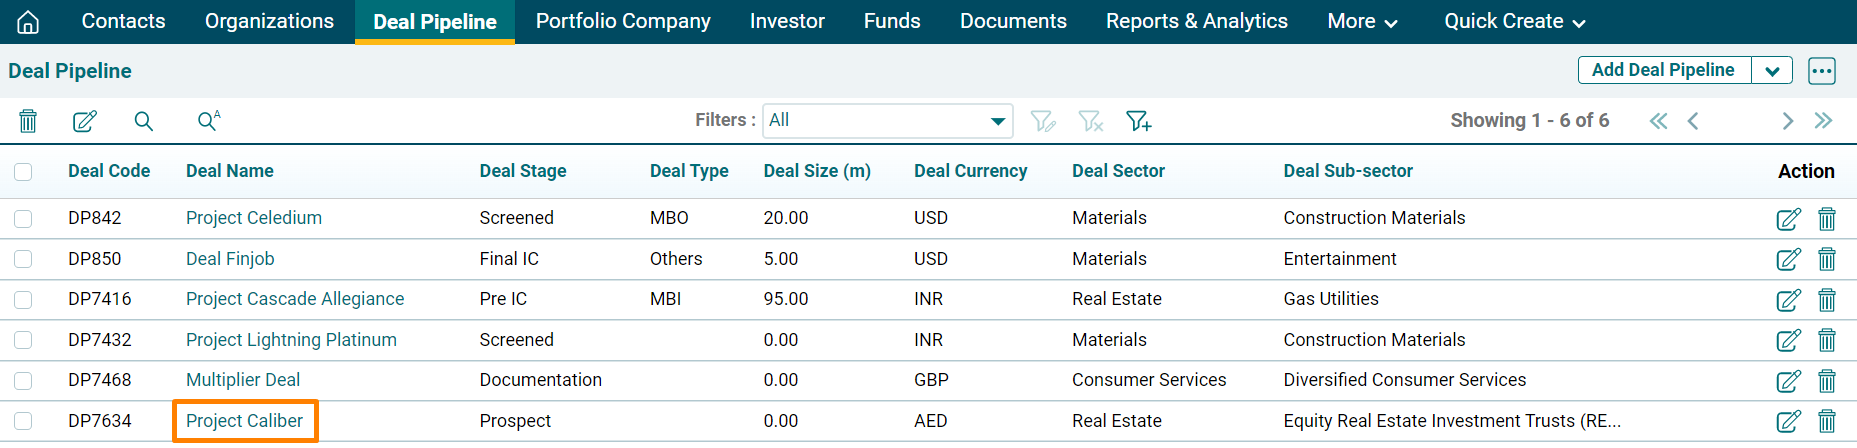Click the Add Deal Pipeline button

click(x=1663, y=70)
